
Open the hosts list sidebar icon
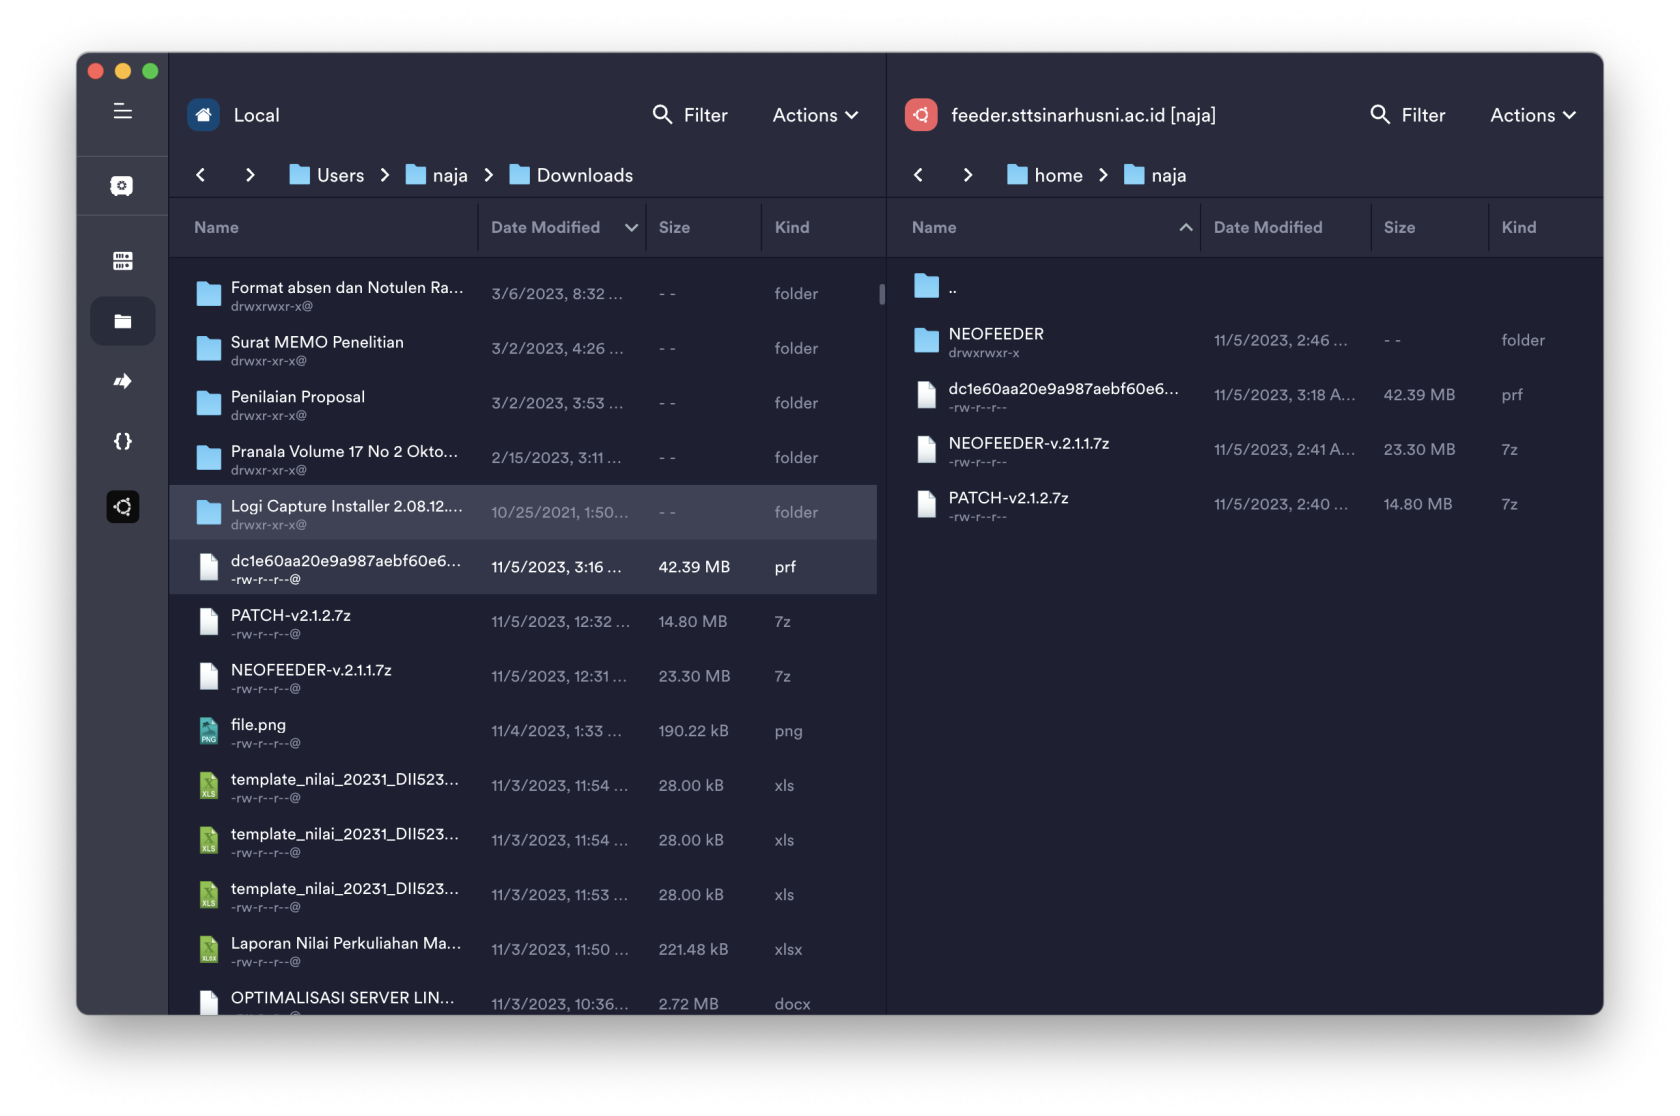tap(122, 261)
